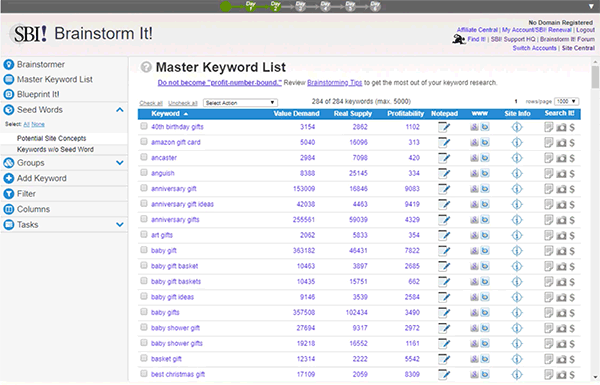Select checkbox next to anguish
Viewport: 600px width, 385px height.
pos(143,172)
